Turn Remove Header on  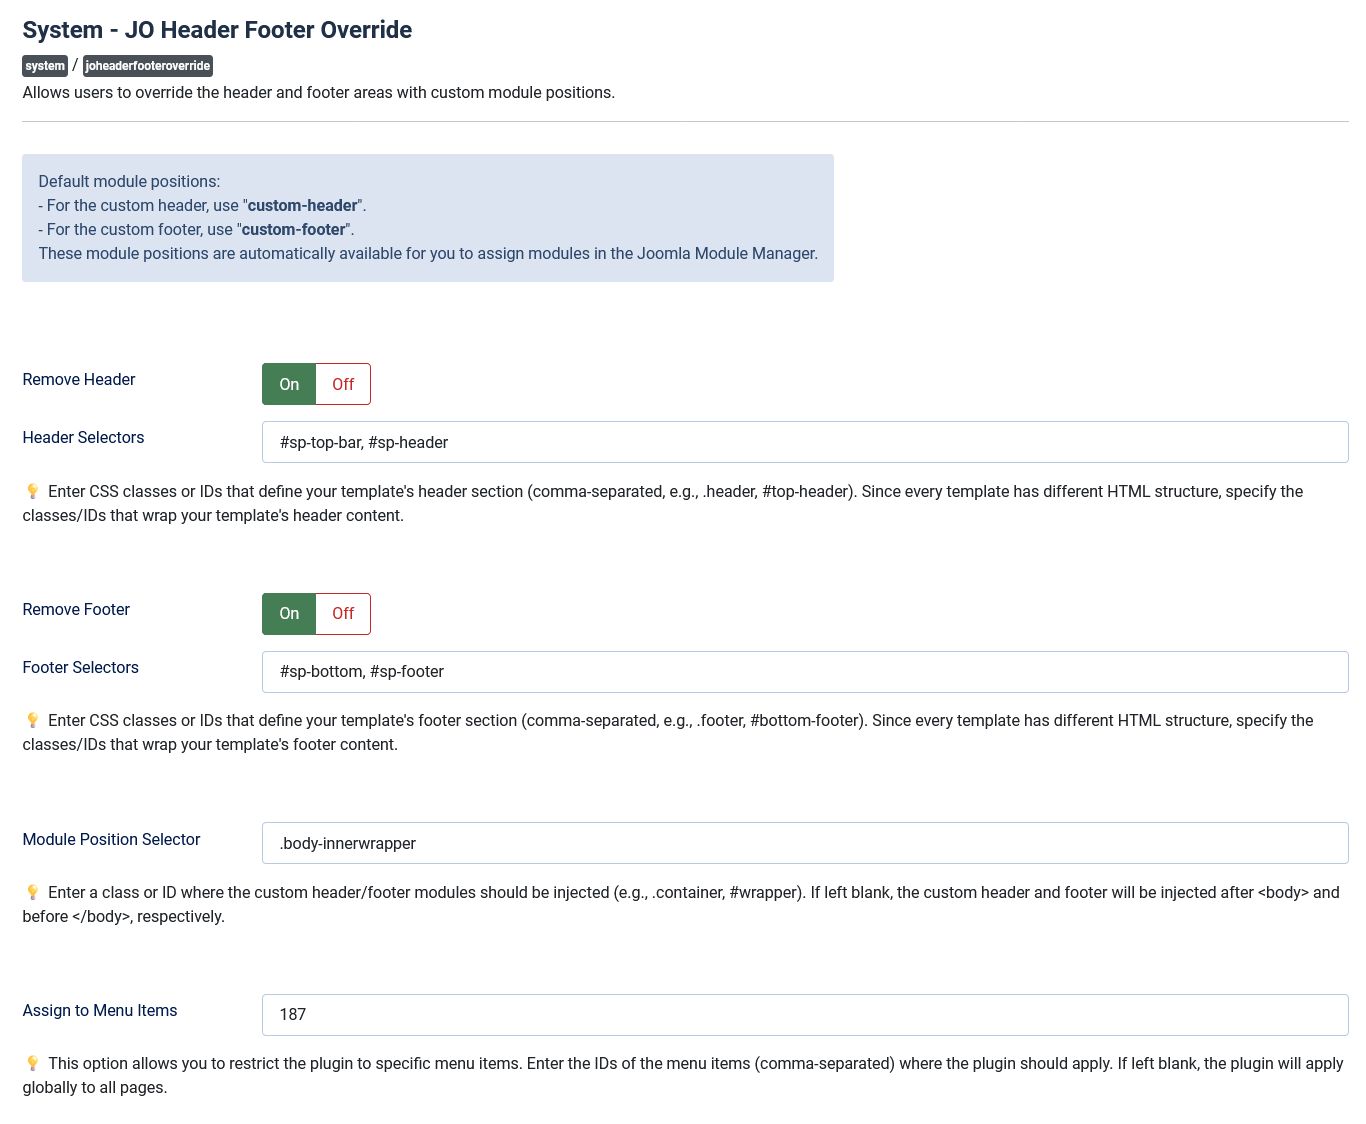pos(289,384)
